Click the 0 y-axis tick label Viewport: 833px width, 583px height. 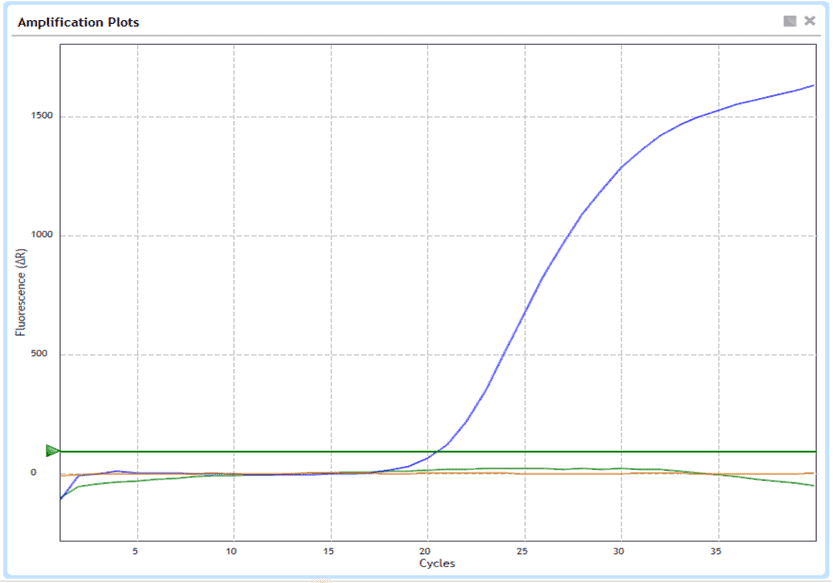click(33, 473)
